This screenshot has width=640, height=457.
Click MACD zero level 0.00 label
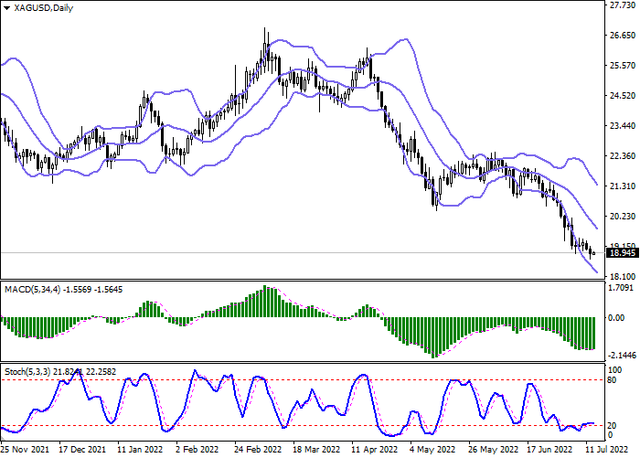pyautogui.click(x=617, y=317)
